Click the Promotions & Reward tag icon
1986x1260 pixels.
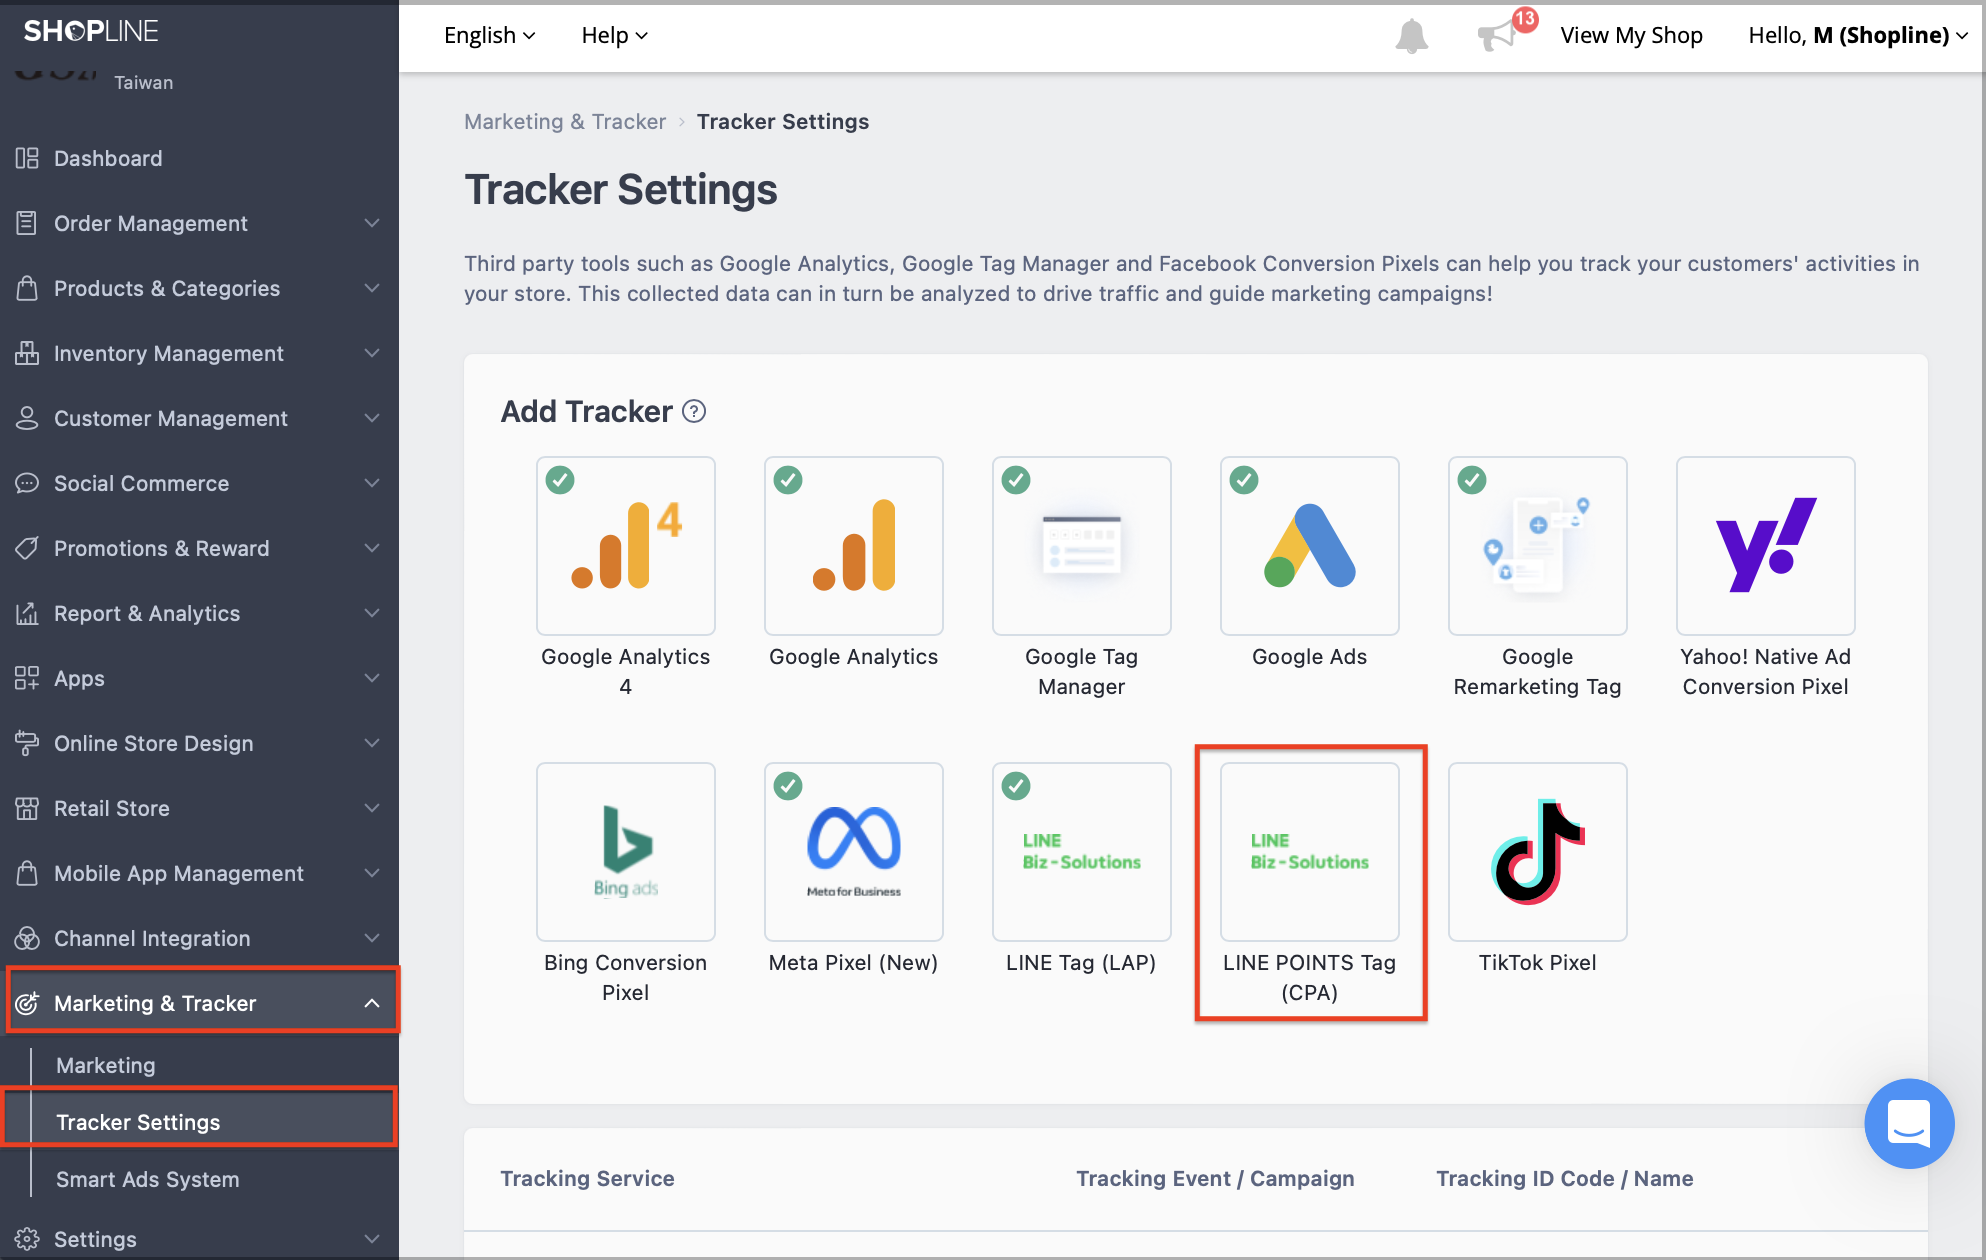pos(27,548)
